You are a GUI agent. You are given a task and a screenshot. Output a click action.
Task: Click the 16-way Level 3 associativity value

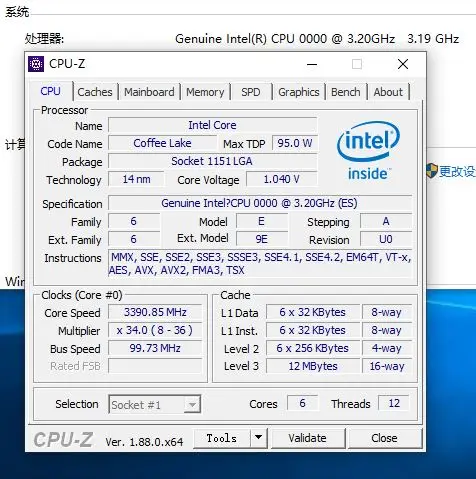click(x=387, y=366)
